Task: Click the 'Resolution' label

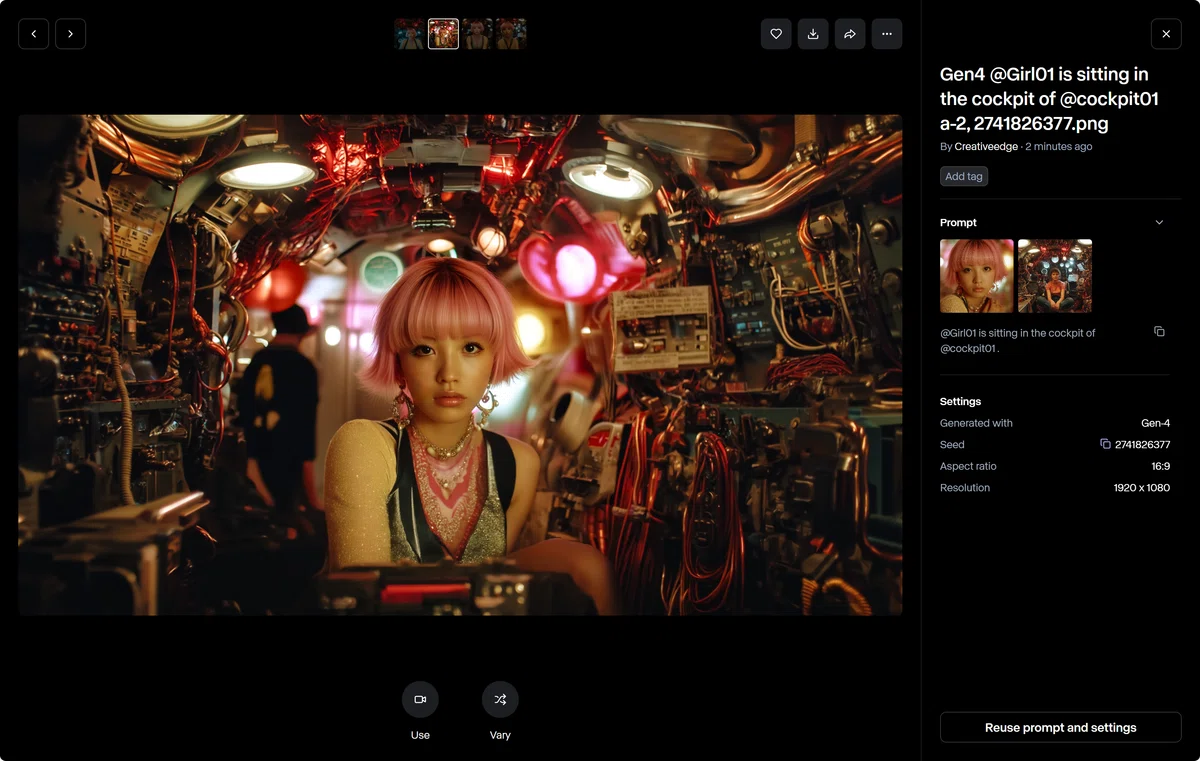Action: coord(965,488)
